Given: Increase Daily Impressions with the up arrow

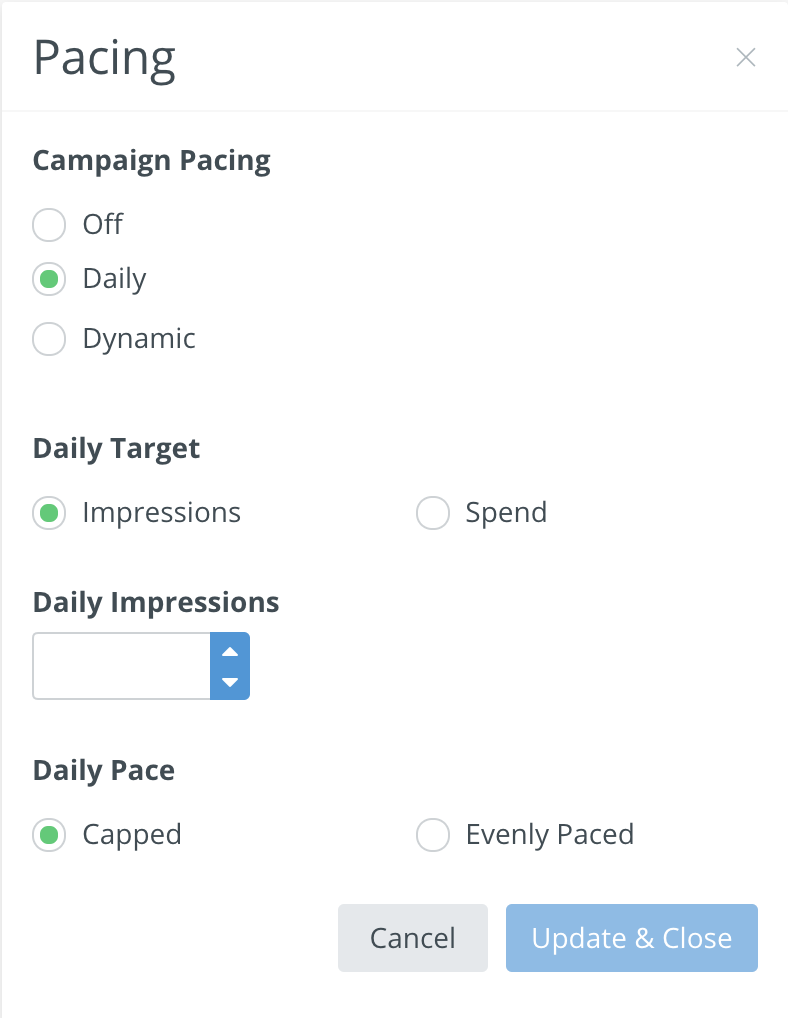Looking at the screenshot, I should point(230,651).
